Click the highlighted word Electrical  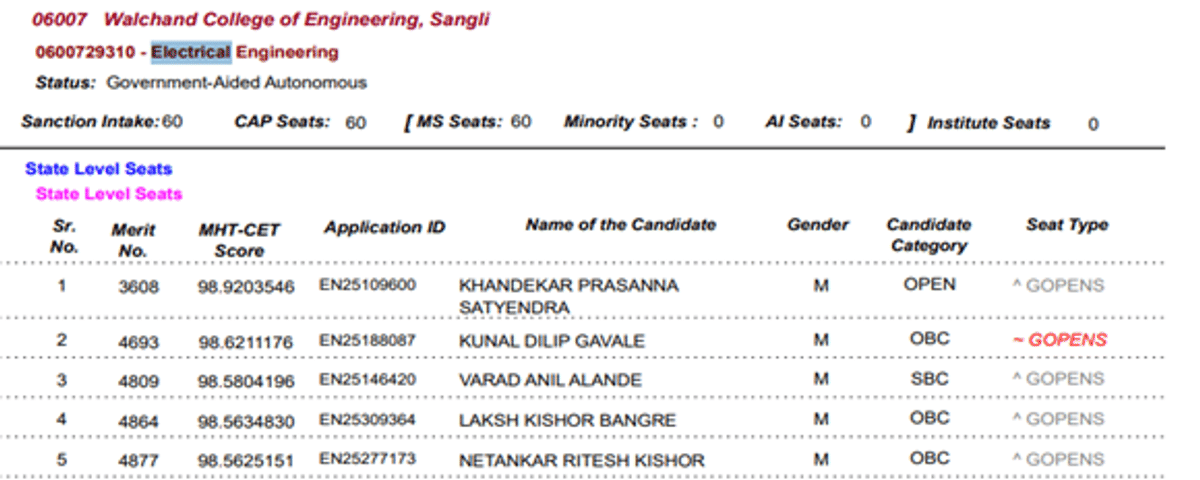[x=191, y=52]
